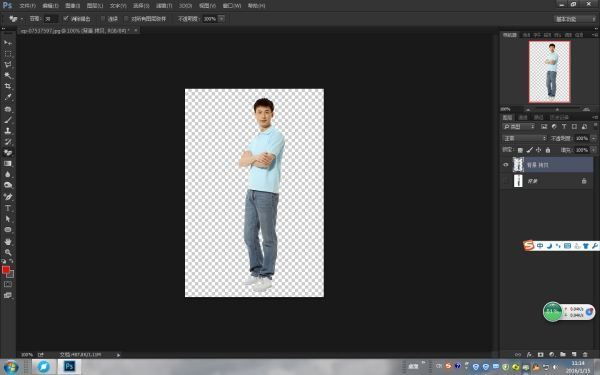Image resolution: width=600 pixels, height=375 pixels.
Task: Select the Eyedropper tool
Action: click(8, 97)
